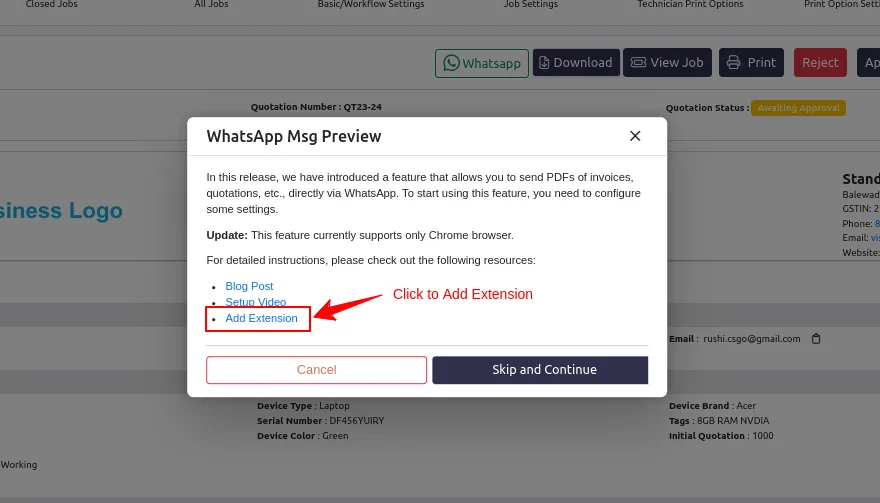Copy the email with clipboard icon
The image size is (880, 503).
pos(816,339)
